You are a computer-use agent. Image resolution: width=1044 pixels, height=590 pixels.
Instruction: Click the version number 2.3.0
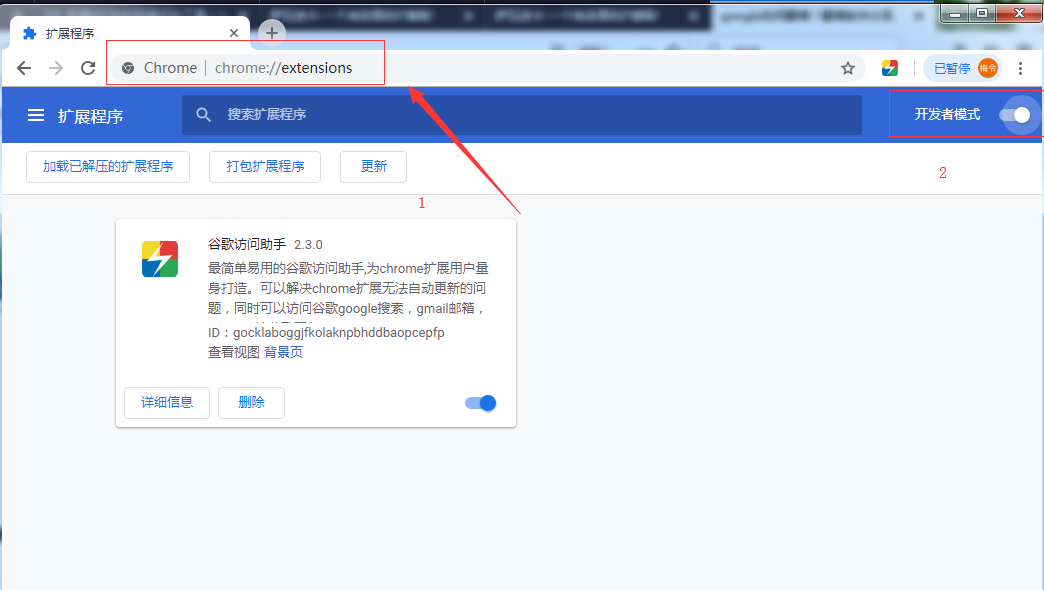[x=308, y=245]
